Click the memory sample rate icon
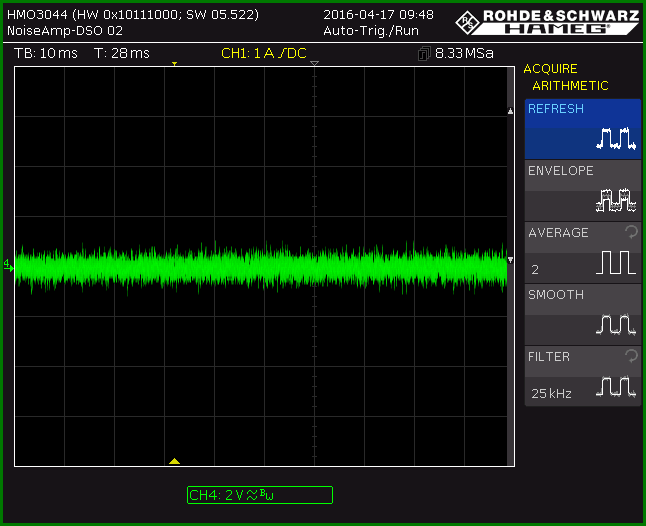 pos(424,54)
